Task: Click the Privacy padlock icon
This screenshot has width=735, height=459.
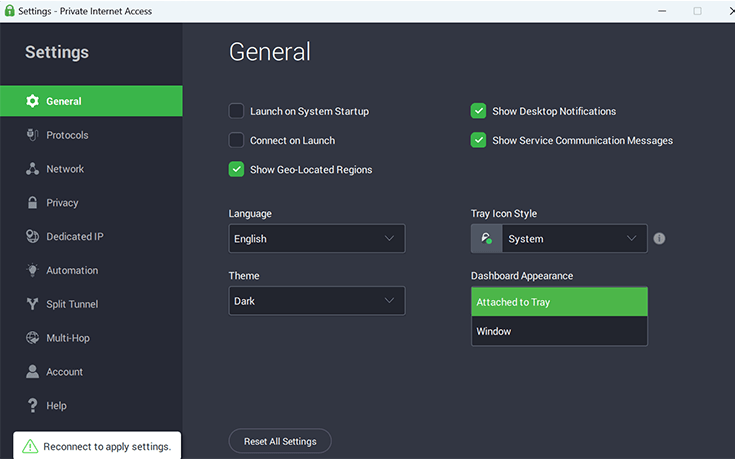Action: [x=32, y=203]
